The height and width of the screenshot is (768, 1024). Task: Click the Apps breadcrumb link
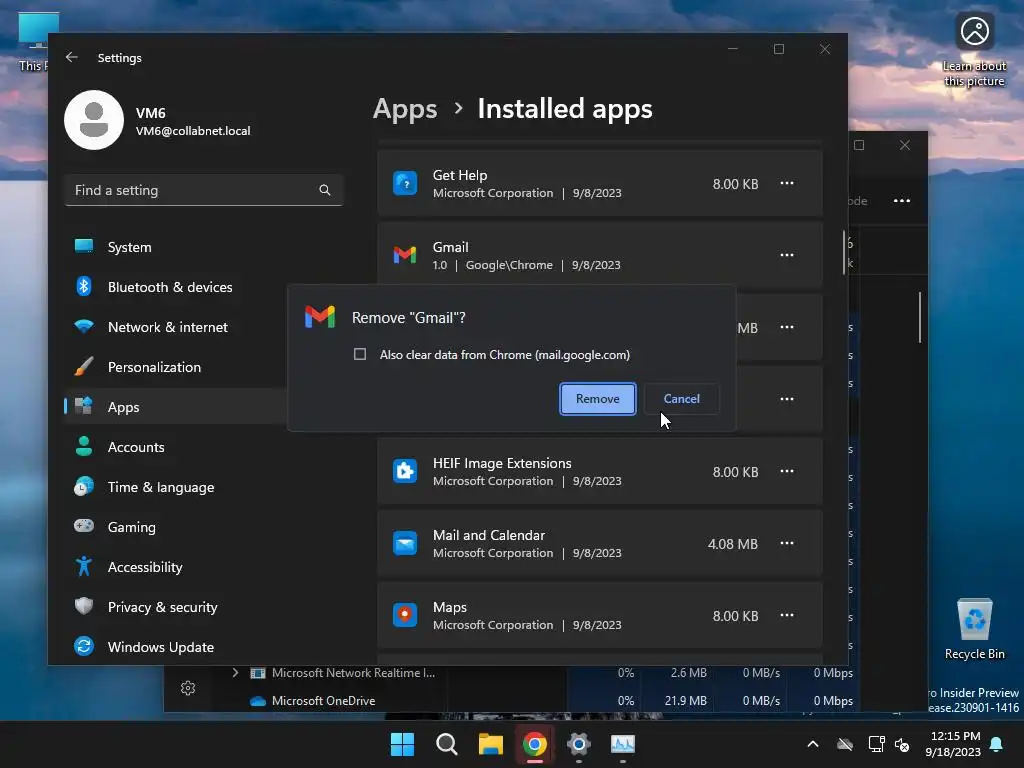[x=405, y=108]
